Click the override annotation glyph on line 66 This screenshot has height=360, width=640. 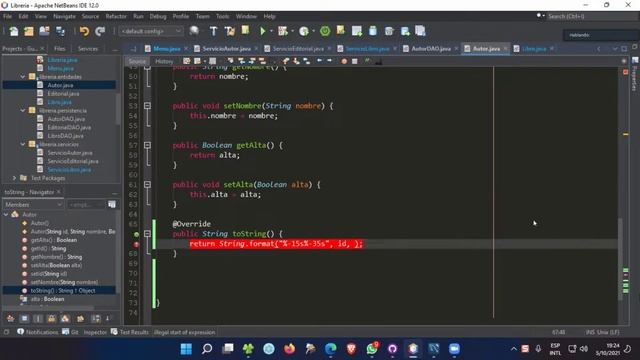click(x=136, y=234)
